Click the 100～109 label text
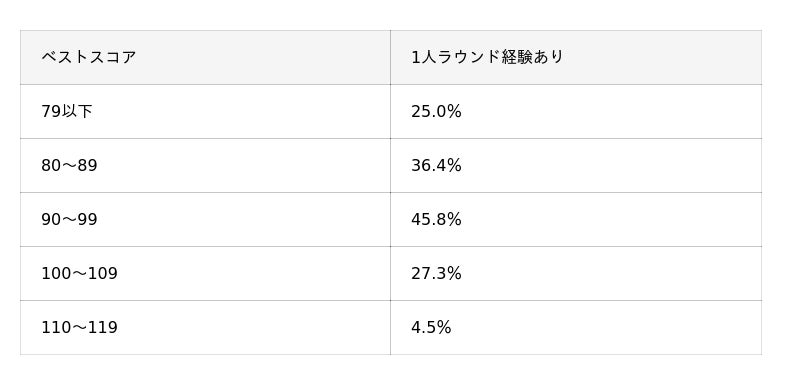800x385 pixels. [x=80, y=273]
